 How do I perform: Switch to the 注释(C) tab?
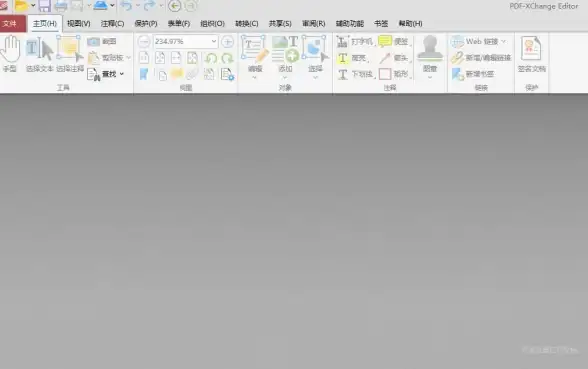pos(112,24)
